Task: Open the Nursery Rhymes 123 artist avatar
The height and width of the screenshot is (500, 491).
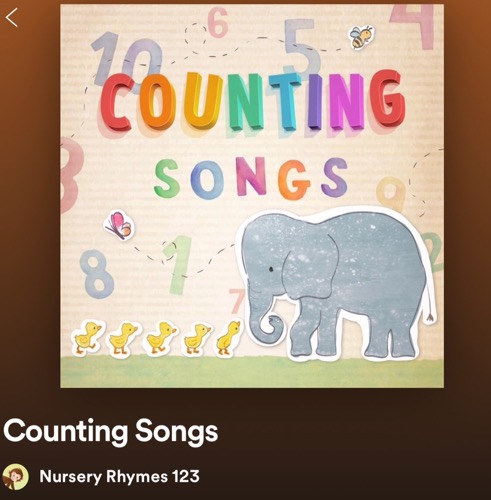Action: 15,477
